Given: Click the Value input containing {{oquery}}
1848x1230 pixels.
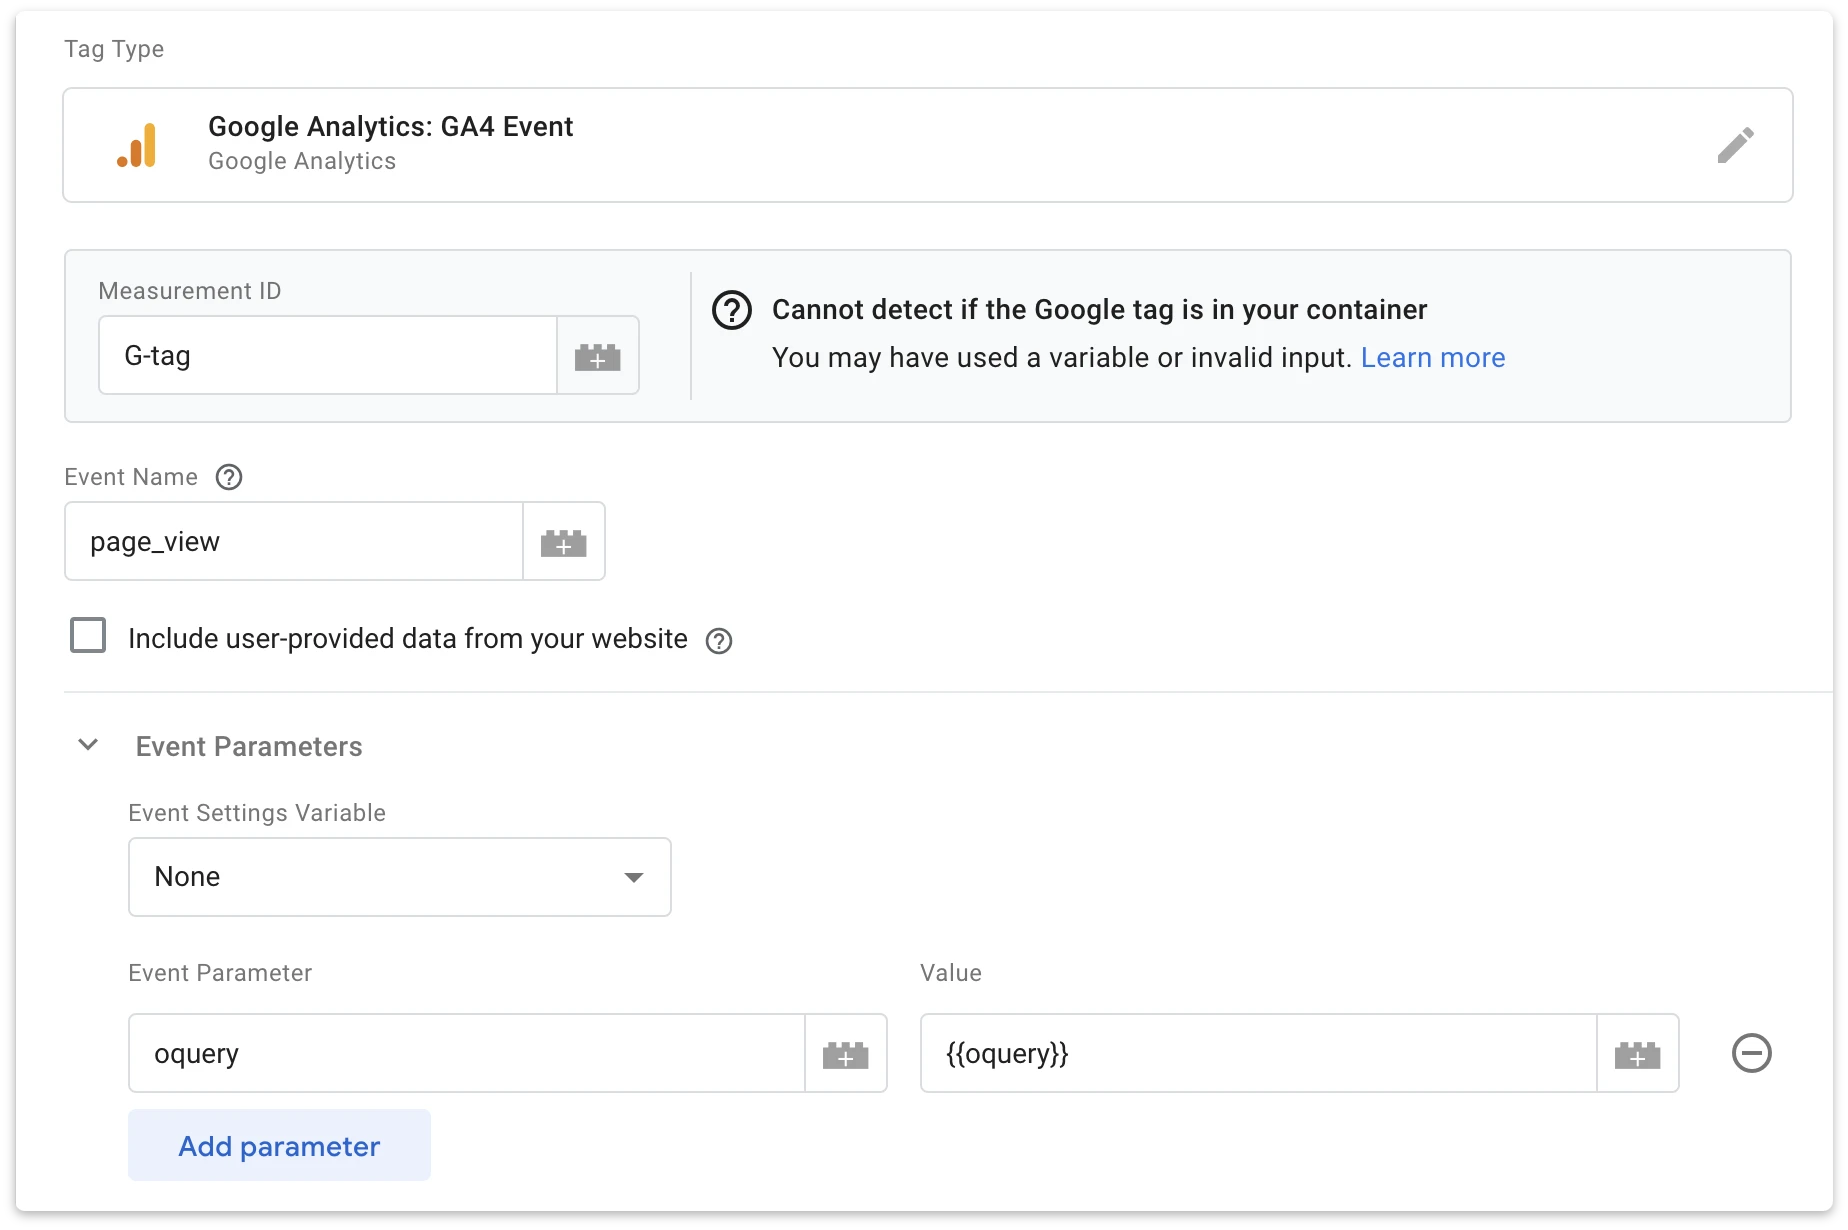Looking at the screenshot, I should pos(1259,1054).
